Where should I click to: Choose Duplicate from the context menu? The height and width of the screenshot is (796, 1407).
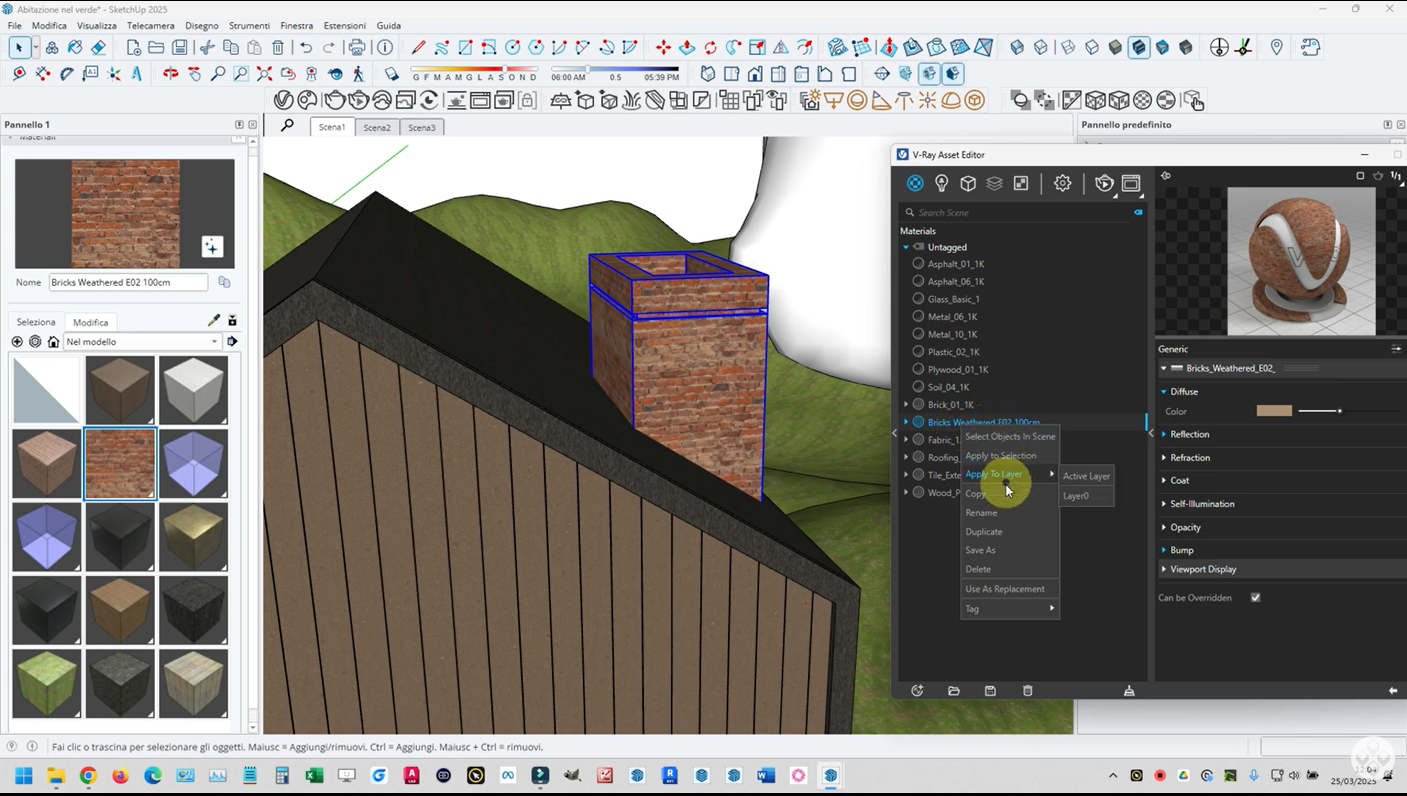tap(983, 531)
